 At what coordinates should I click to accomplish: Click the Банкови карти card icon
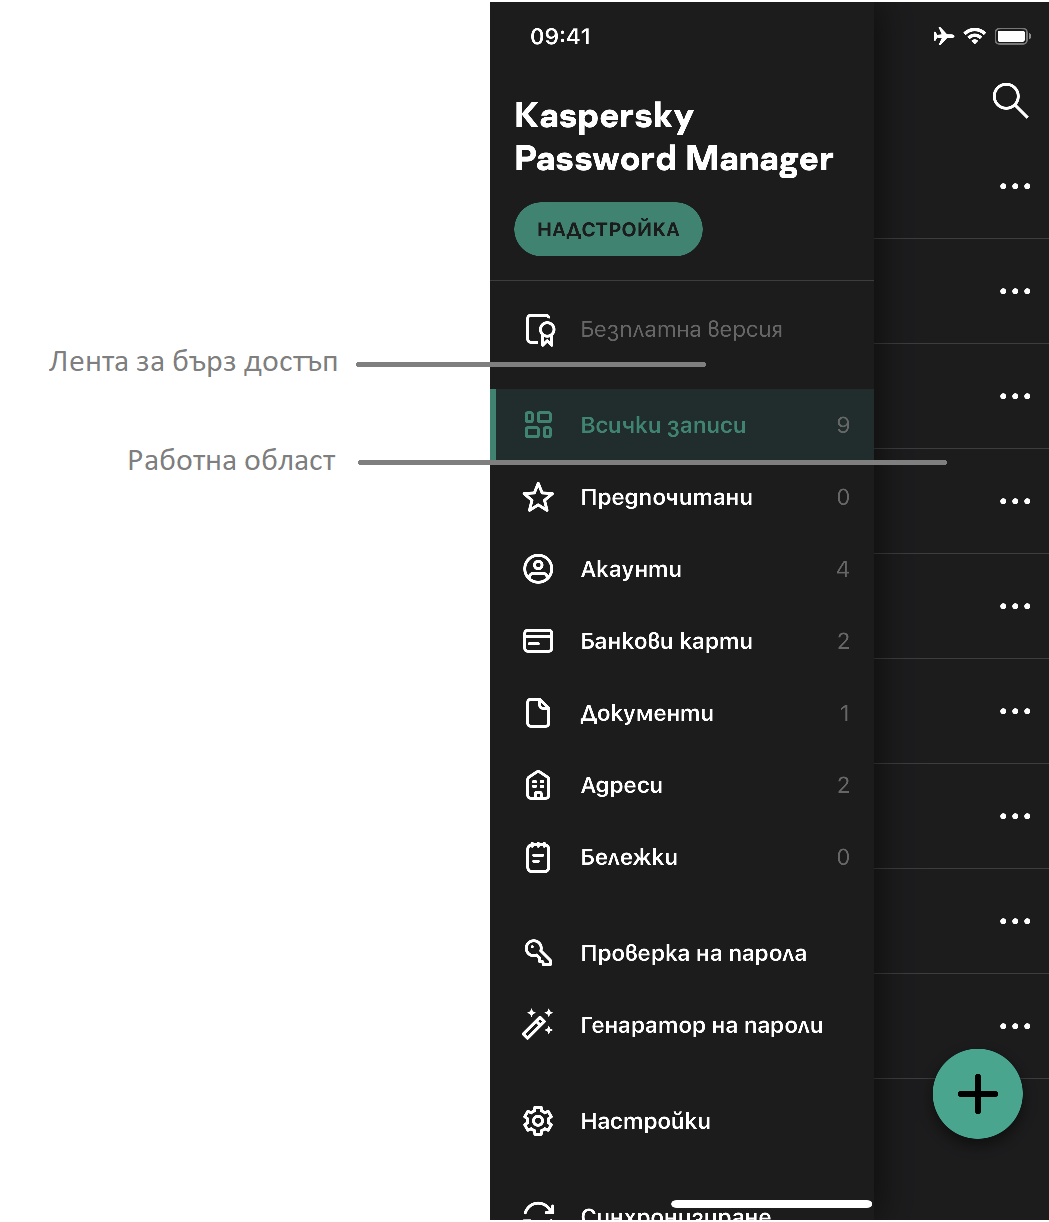[538, 641]
